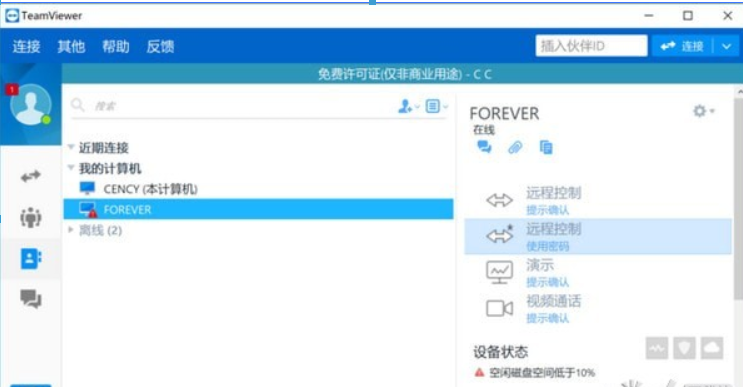
Task: Click the search magnifier icon
Action: [x=77, y=105]
